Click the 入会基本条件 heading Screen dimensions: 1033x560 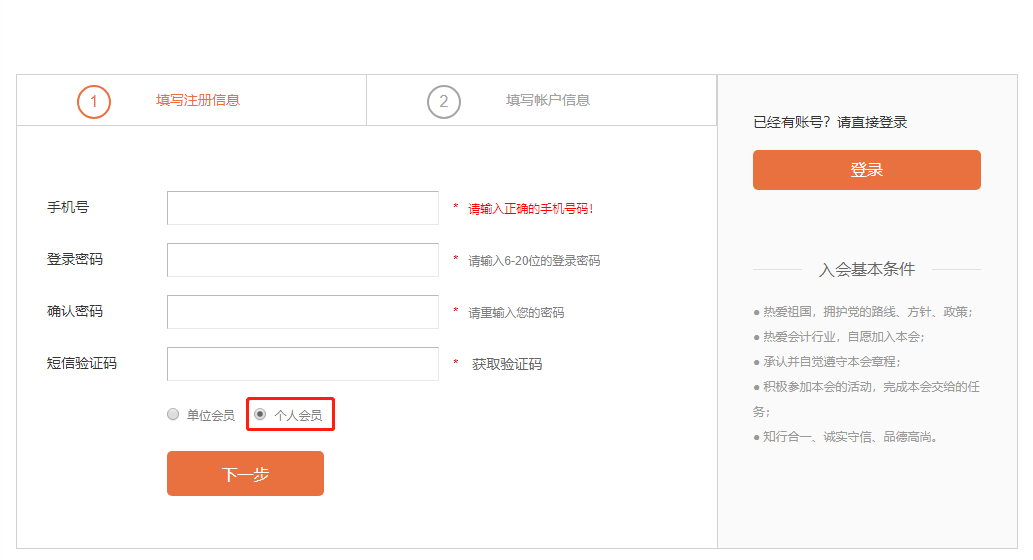coord(866,269)
